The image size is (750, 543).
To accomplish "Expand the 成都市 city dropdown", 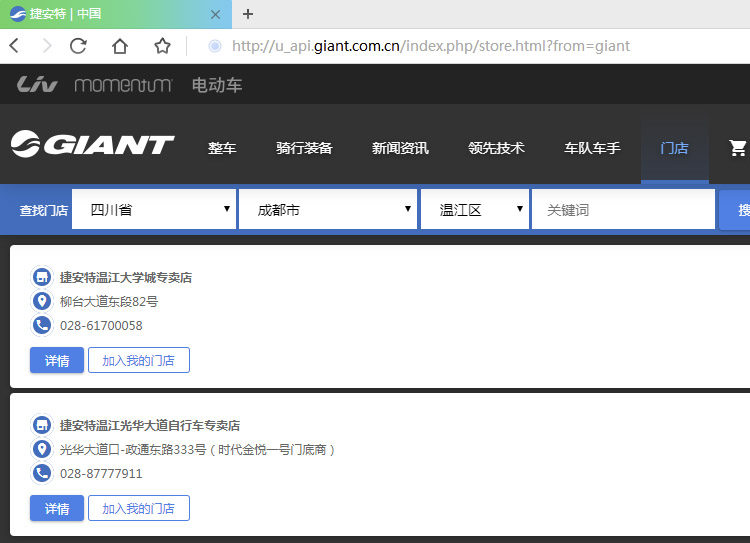I will (328, 209).
